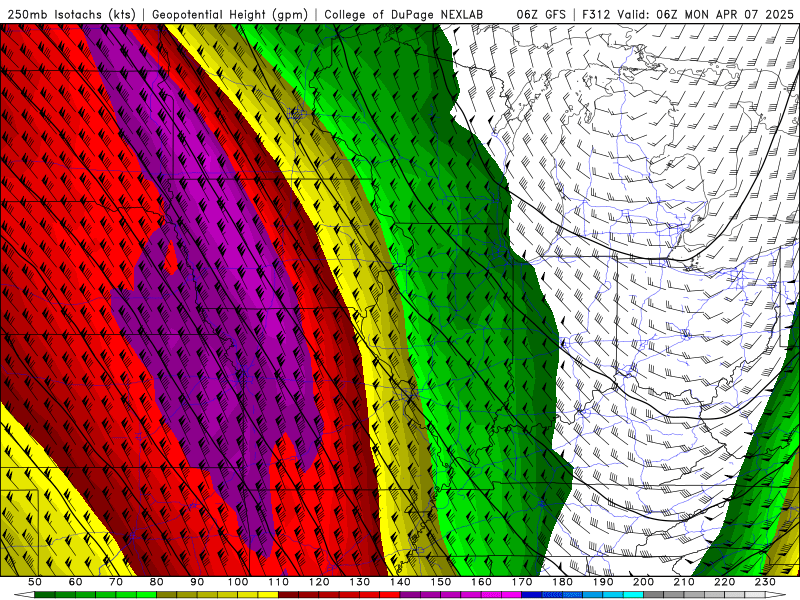
Task: Select the 70 value on the legend
Action: 116,582
